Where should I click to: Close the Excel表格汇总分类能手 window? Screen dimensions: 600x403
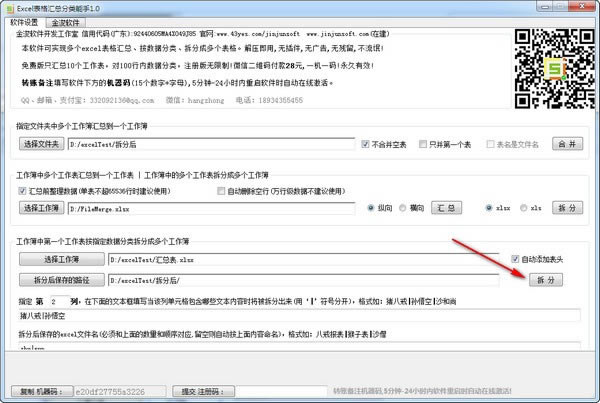[582, 6]
